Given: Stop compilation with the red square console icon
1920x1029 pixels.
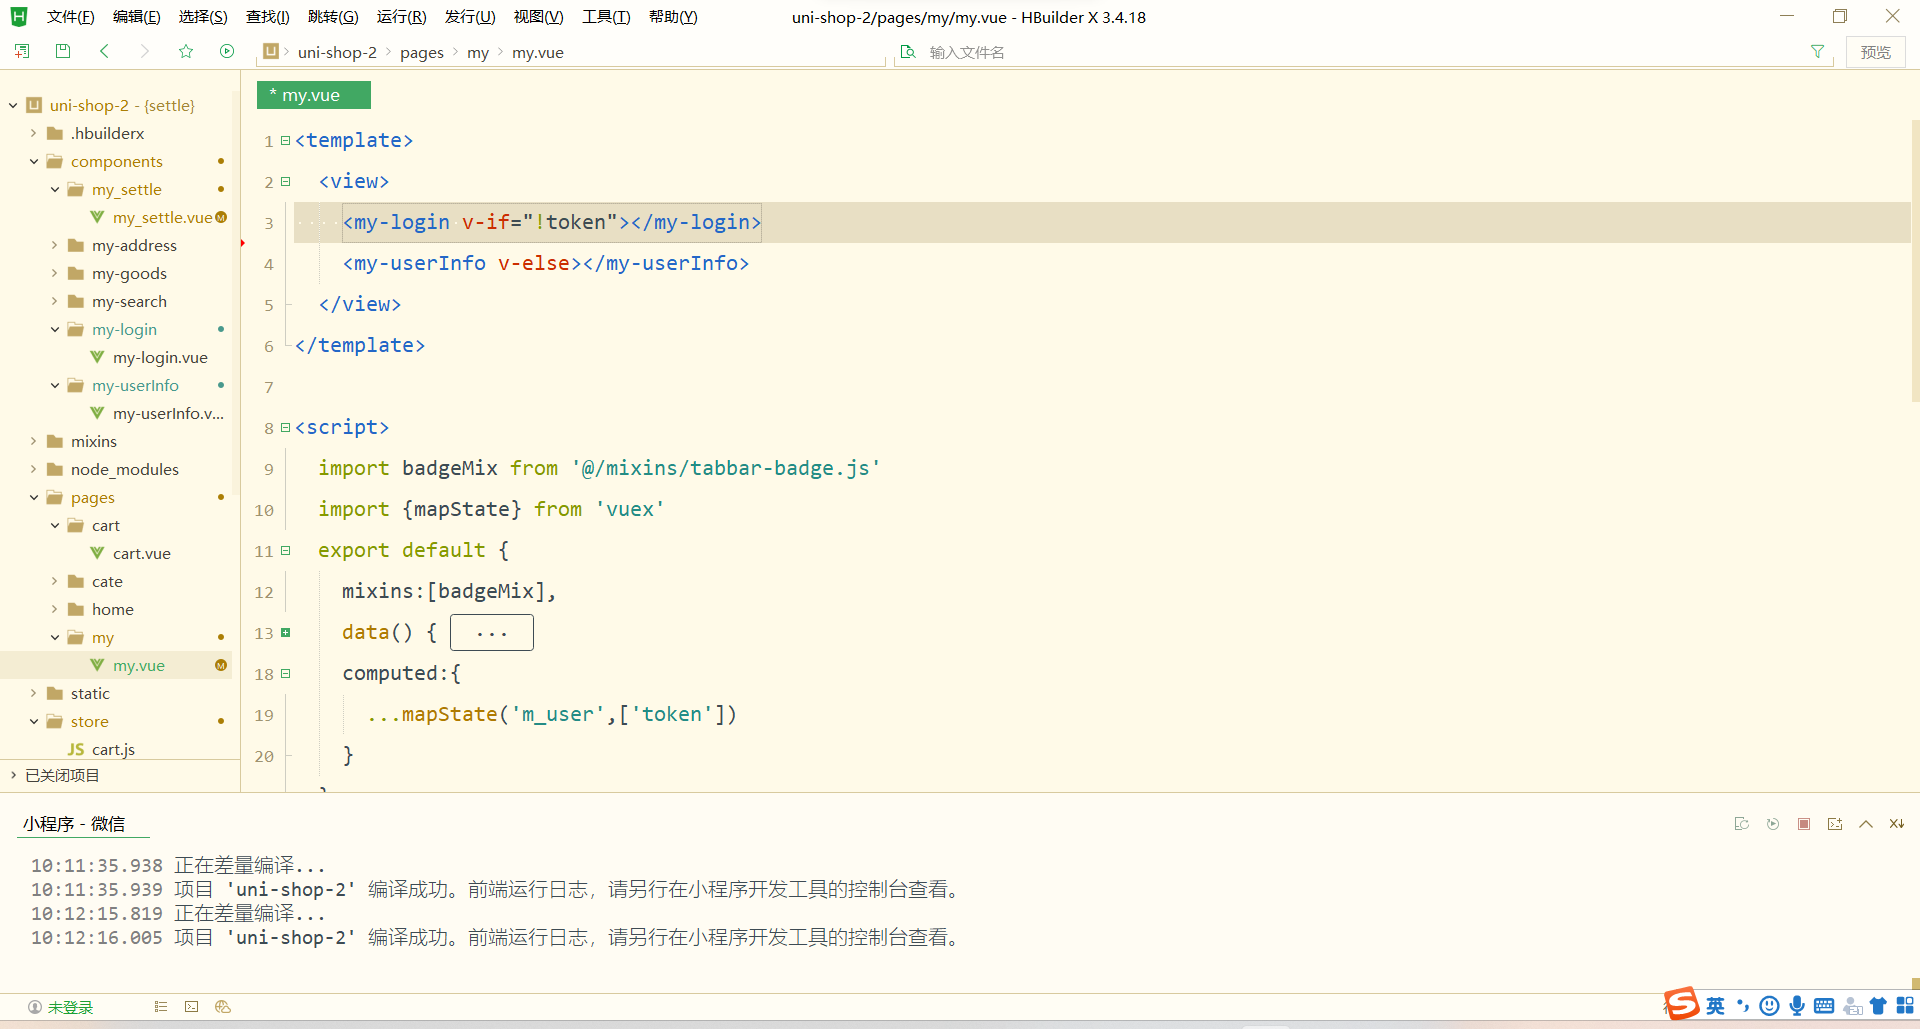Looking at the screenshot, I should click(1804, 823).
